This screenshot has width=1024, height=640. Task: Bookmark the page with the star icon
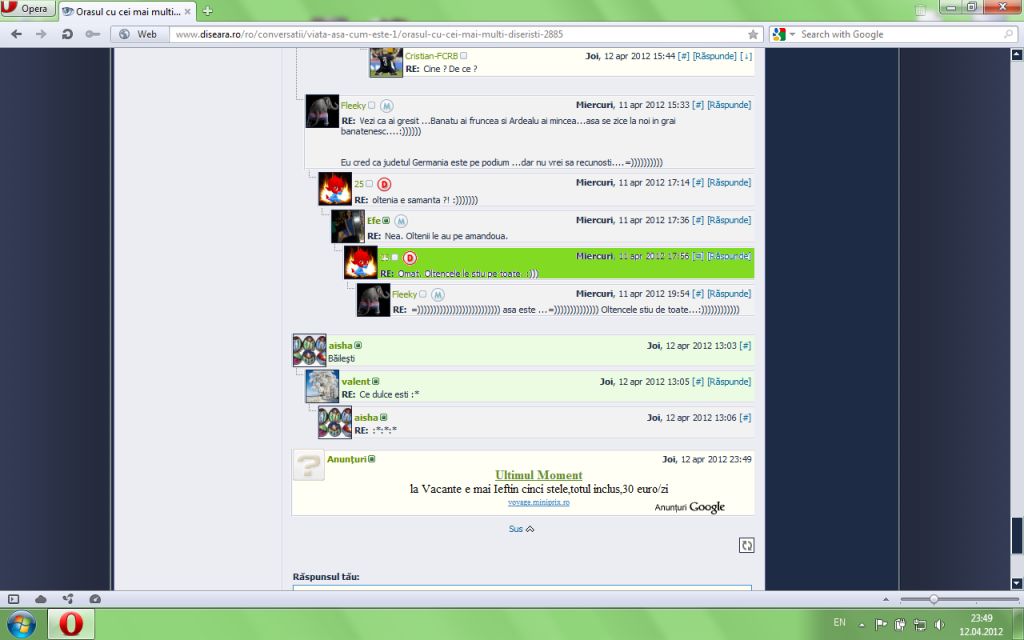coord(753,34)
